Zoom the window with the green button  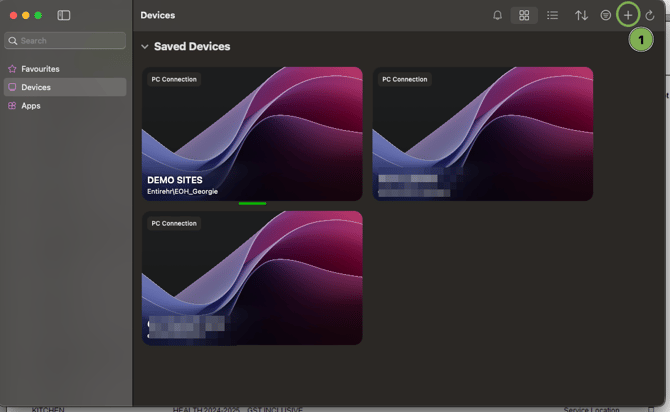[39, 16]
